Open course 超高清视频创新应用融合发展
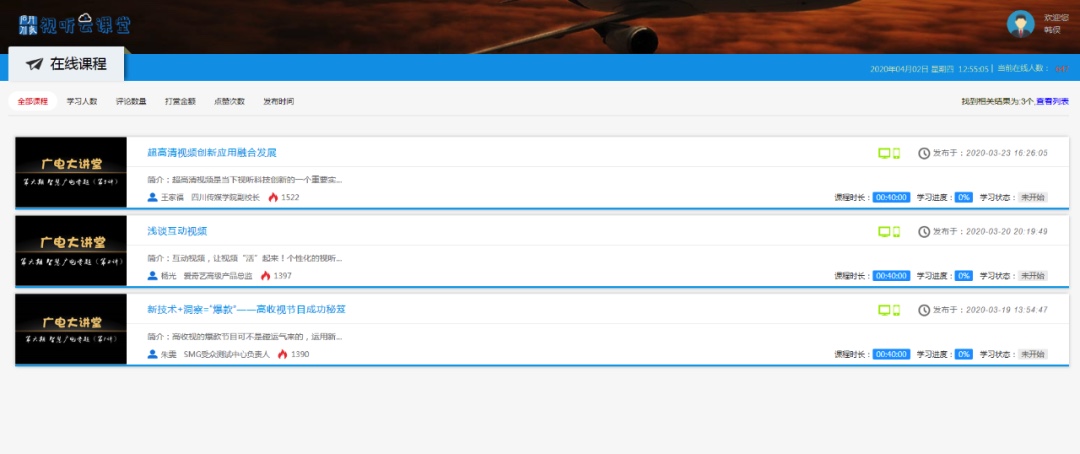Image resolution: width=1080 pixels, height=454 pixels. (x=211, y=153)
